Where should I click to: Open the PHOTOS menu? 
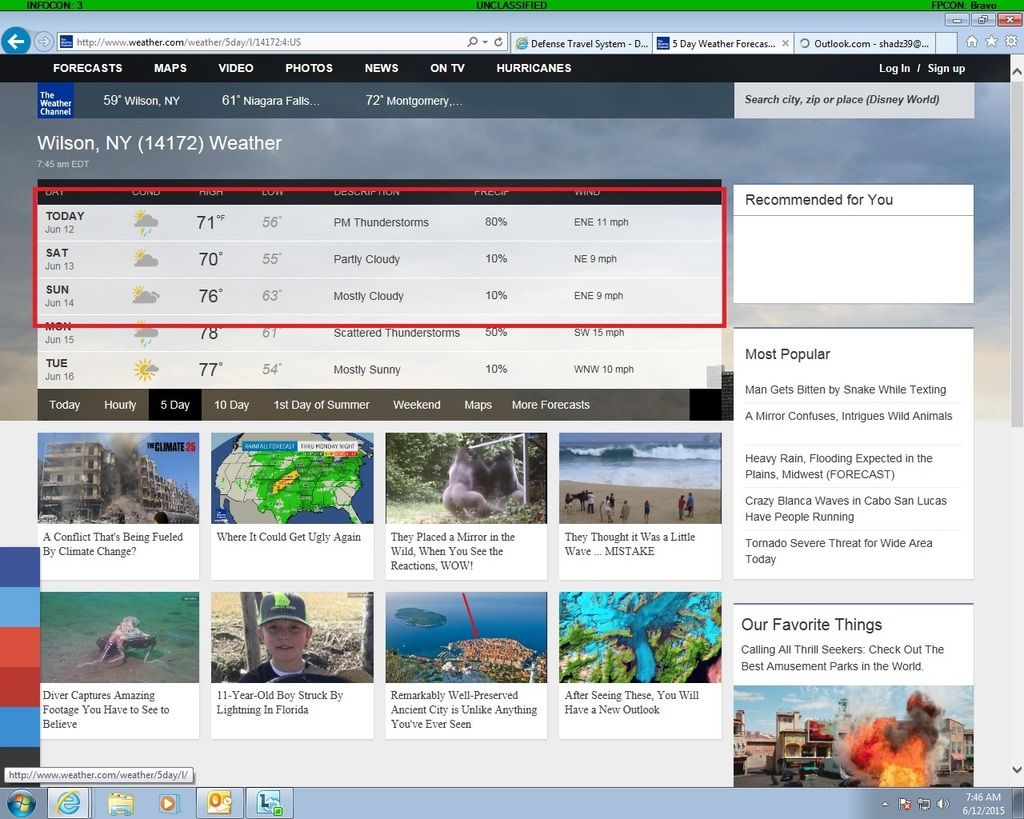pyautogui.click(x=309, y=68)
